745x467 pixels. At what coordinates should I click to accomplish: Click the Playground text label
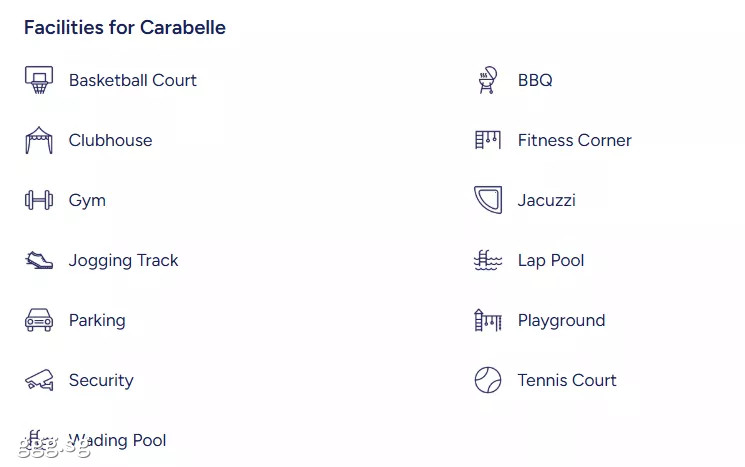tap(562, 321)
